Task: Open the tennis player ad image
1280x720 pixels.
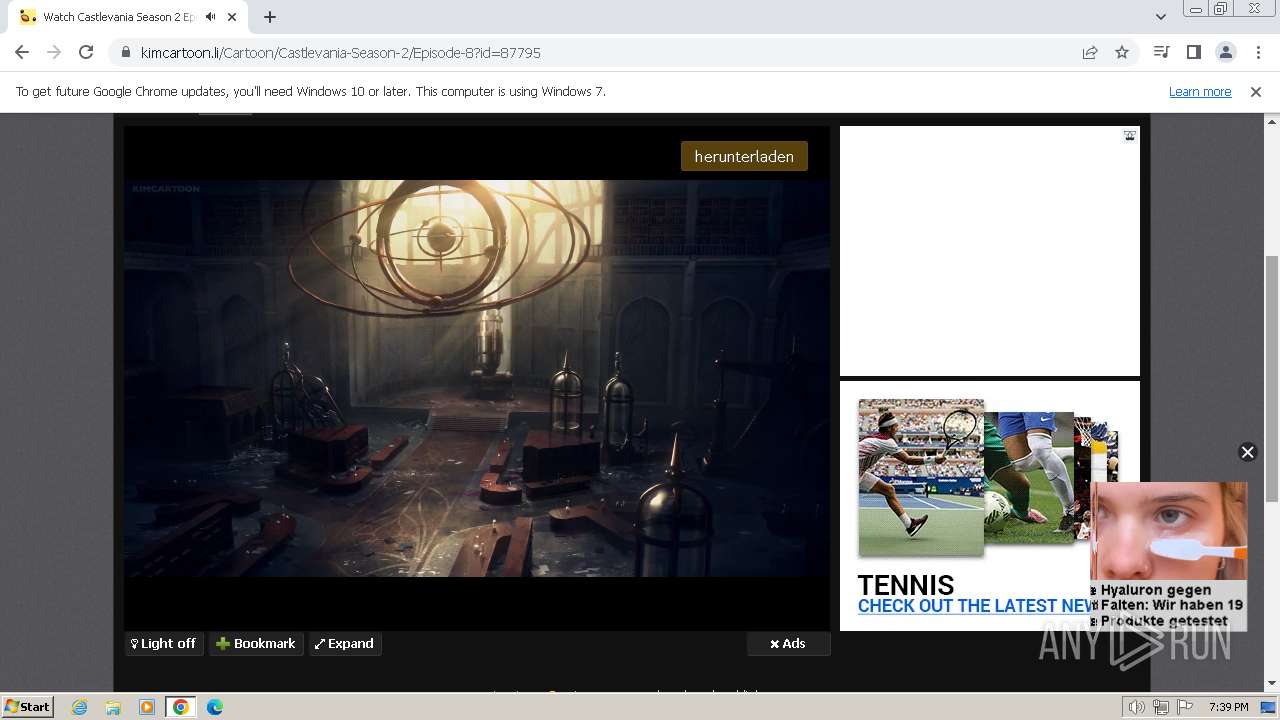Action: [921, 478]
